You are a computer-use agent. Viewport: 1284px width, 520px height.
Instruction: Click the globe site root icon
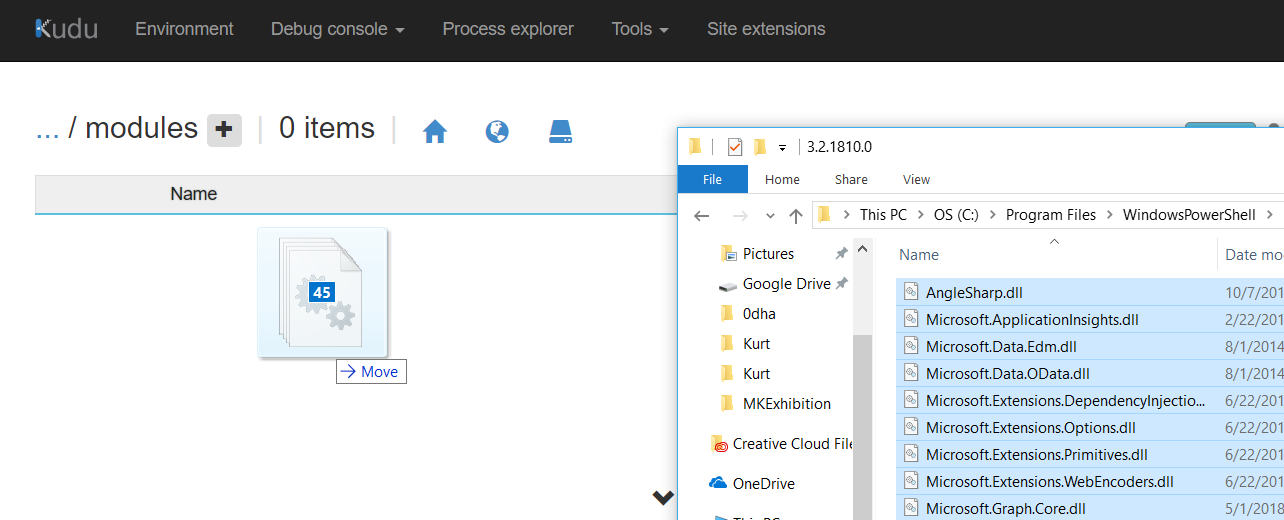click(497, 131)
